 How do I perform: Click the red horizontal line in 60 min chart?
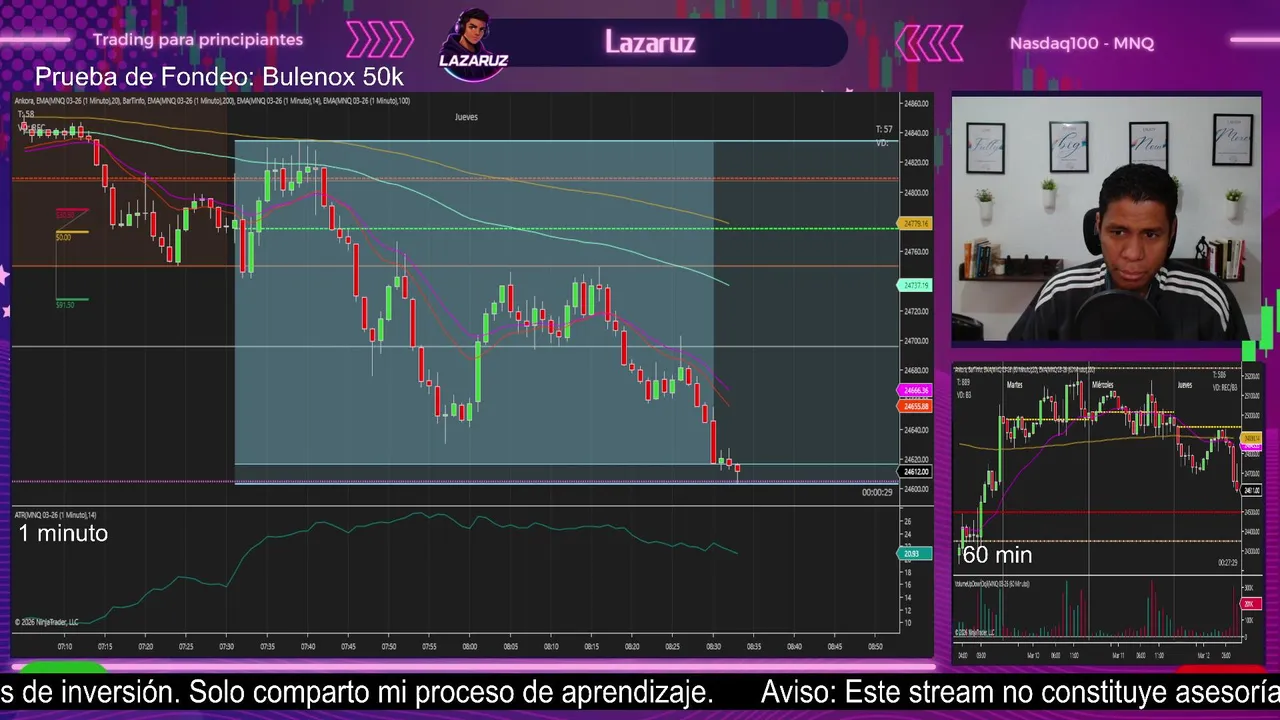pyautogui.click(x=1099, y=512)
